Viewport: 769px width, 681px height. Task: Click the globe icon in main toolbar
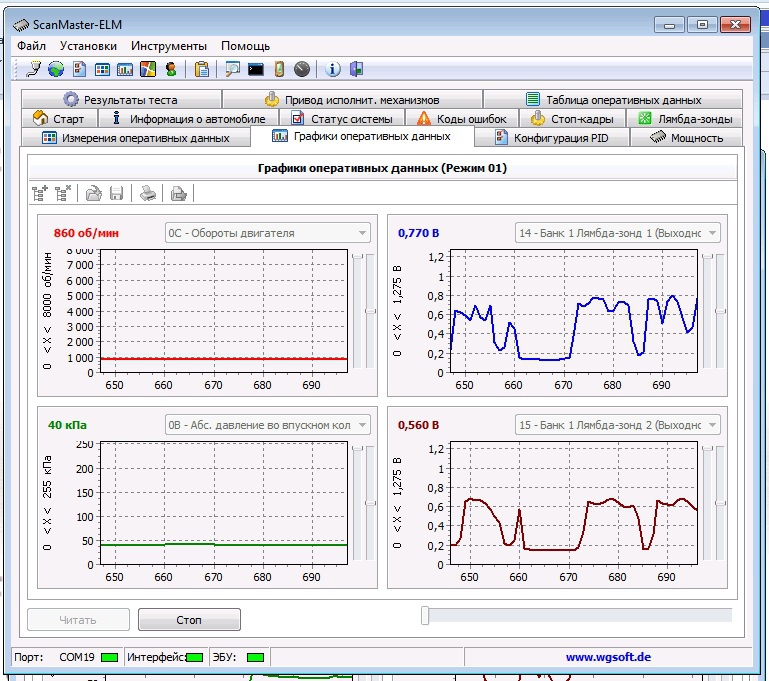(x=56, y=69)
